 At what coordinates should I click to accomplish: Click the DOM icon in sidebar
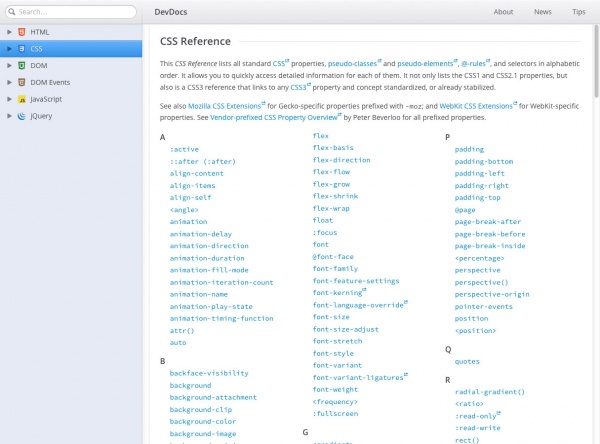click(x=21, y=65)
